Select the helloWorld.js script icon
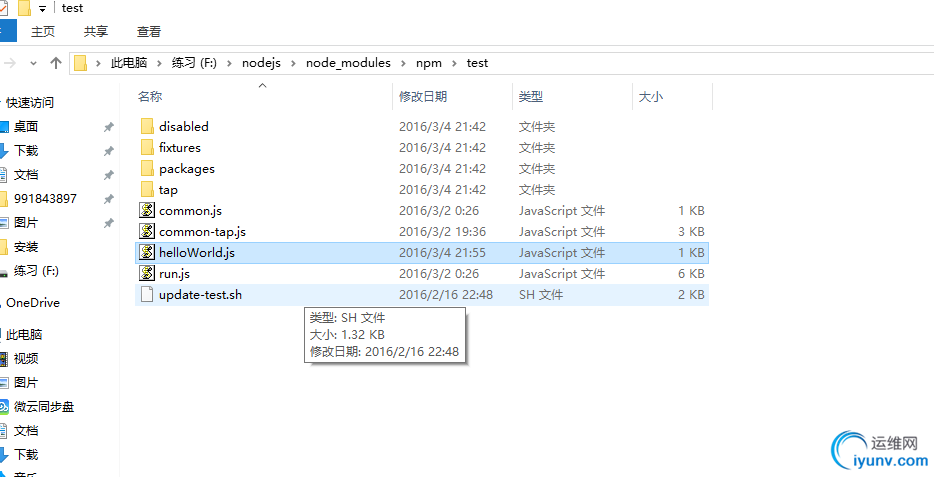 [x=147, y=252]
